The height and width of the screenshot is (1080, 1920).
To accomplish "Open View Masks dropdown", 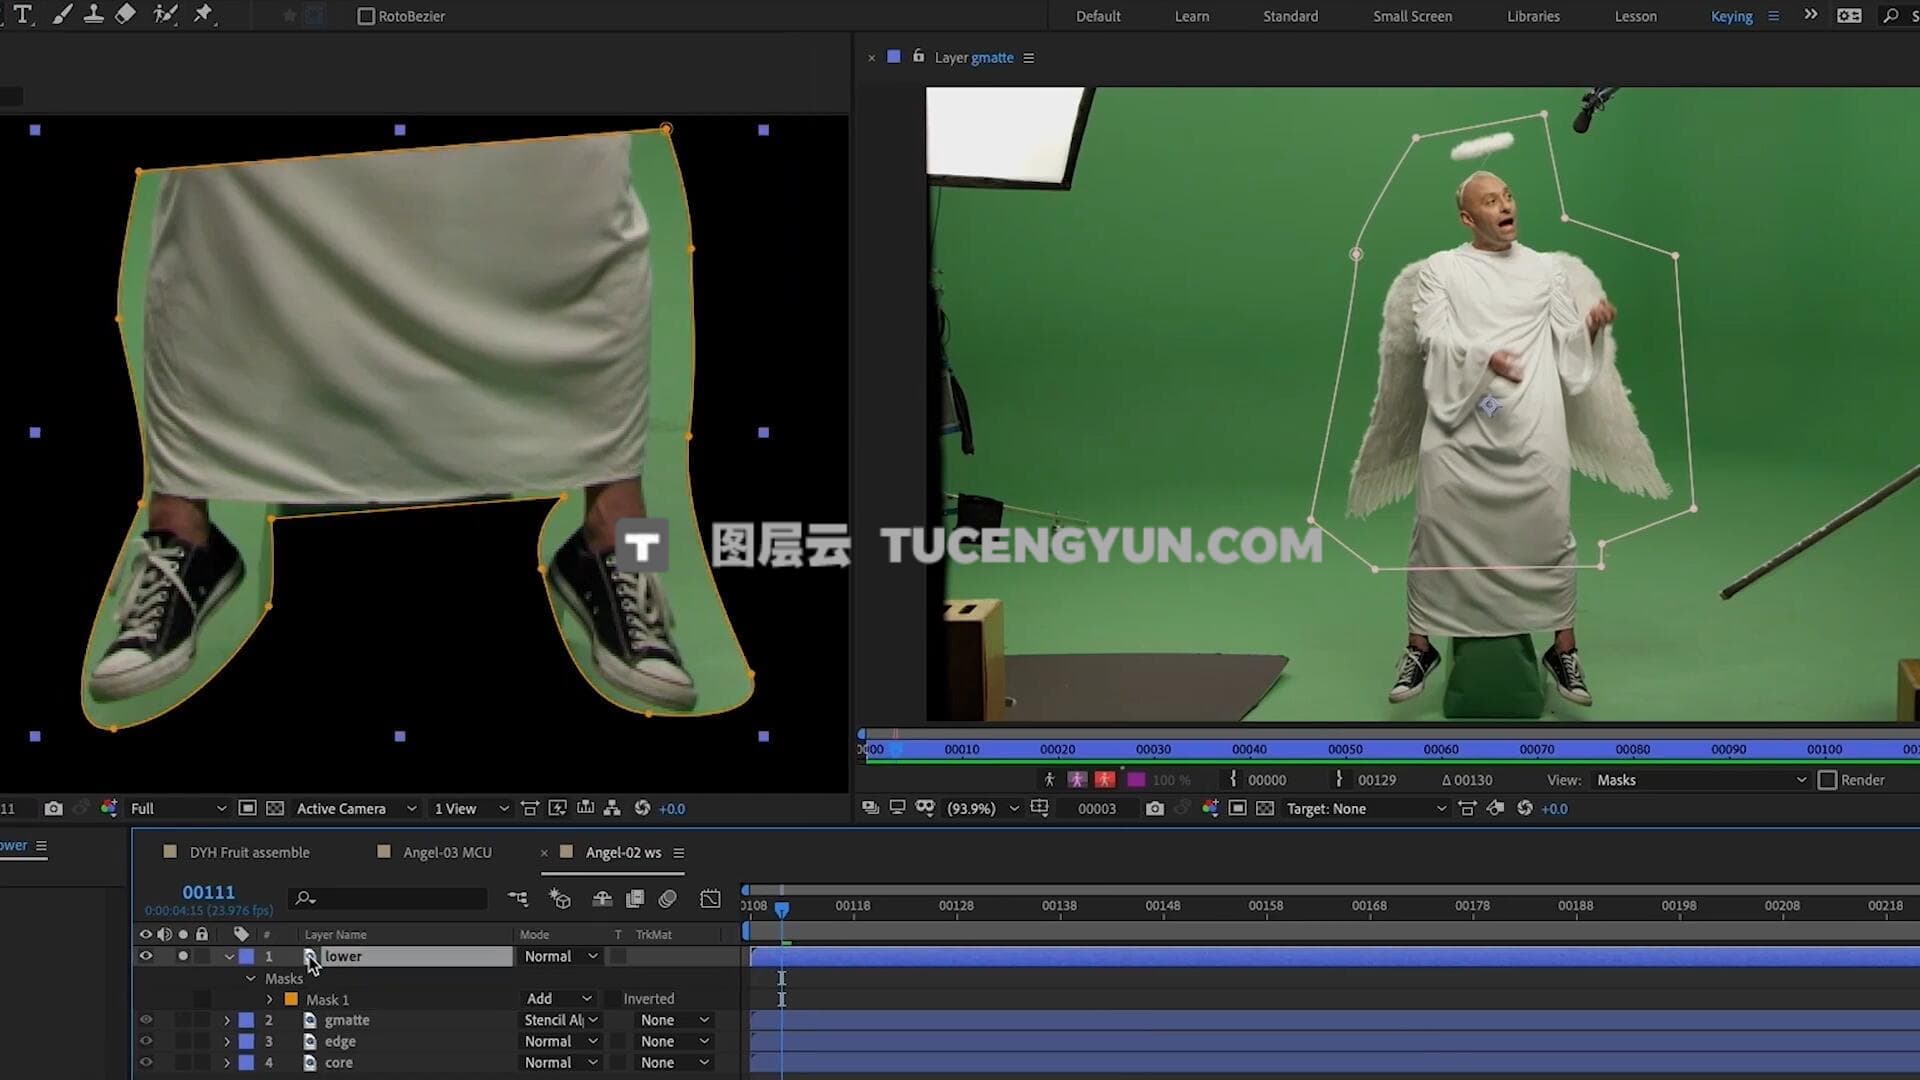I will 1701,780.
